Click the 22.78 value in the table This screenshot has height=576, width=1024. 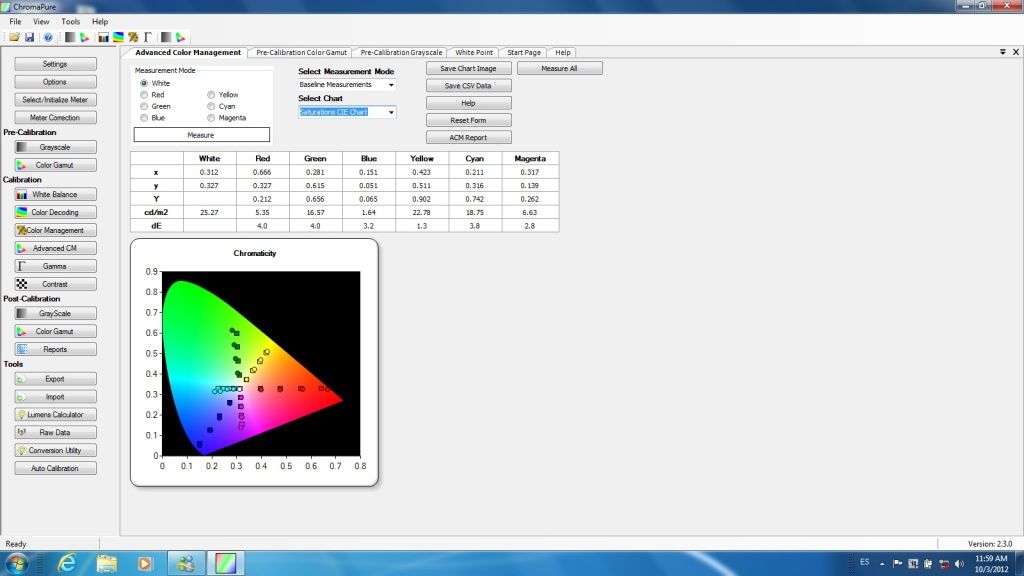(x=422, y=212)
